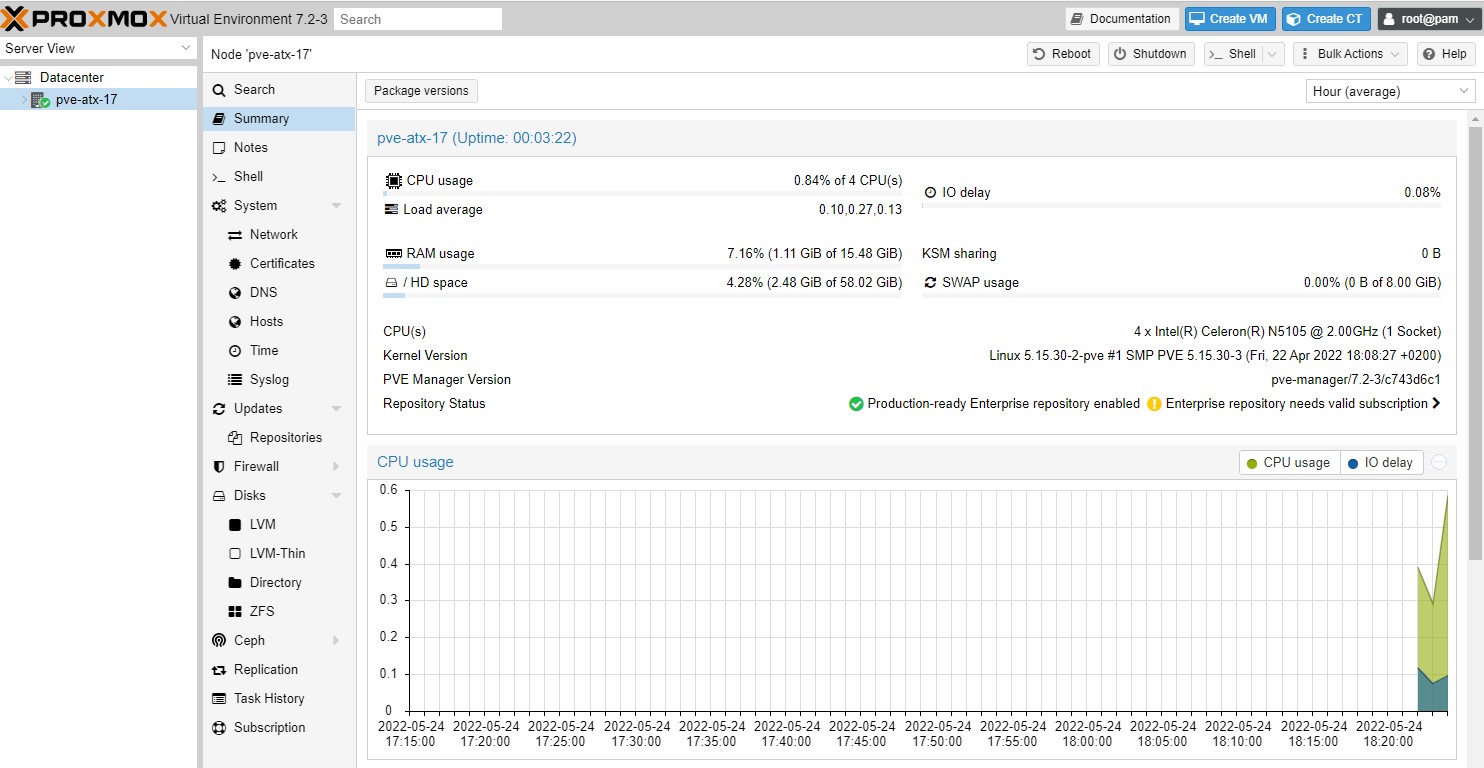Click the memory icon beside RAM usage

point(393,254)
